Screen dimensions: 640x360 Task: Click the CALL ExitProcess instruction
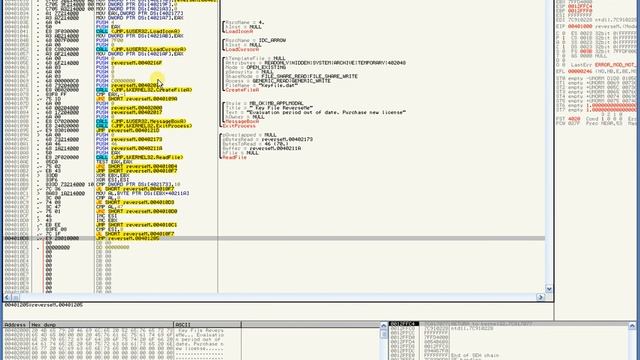(x=144, y=126)
